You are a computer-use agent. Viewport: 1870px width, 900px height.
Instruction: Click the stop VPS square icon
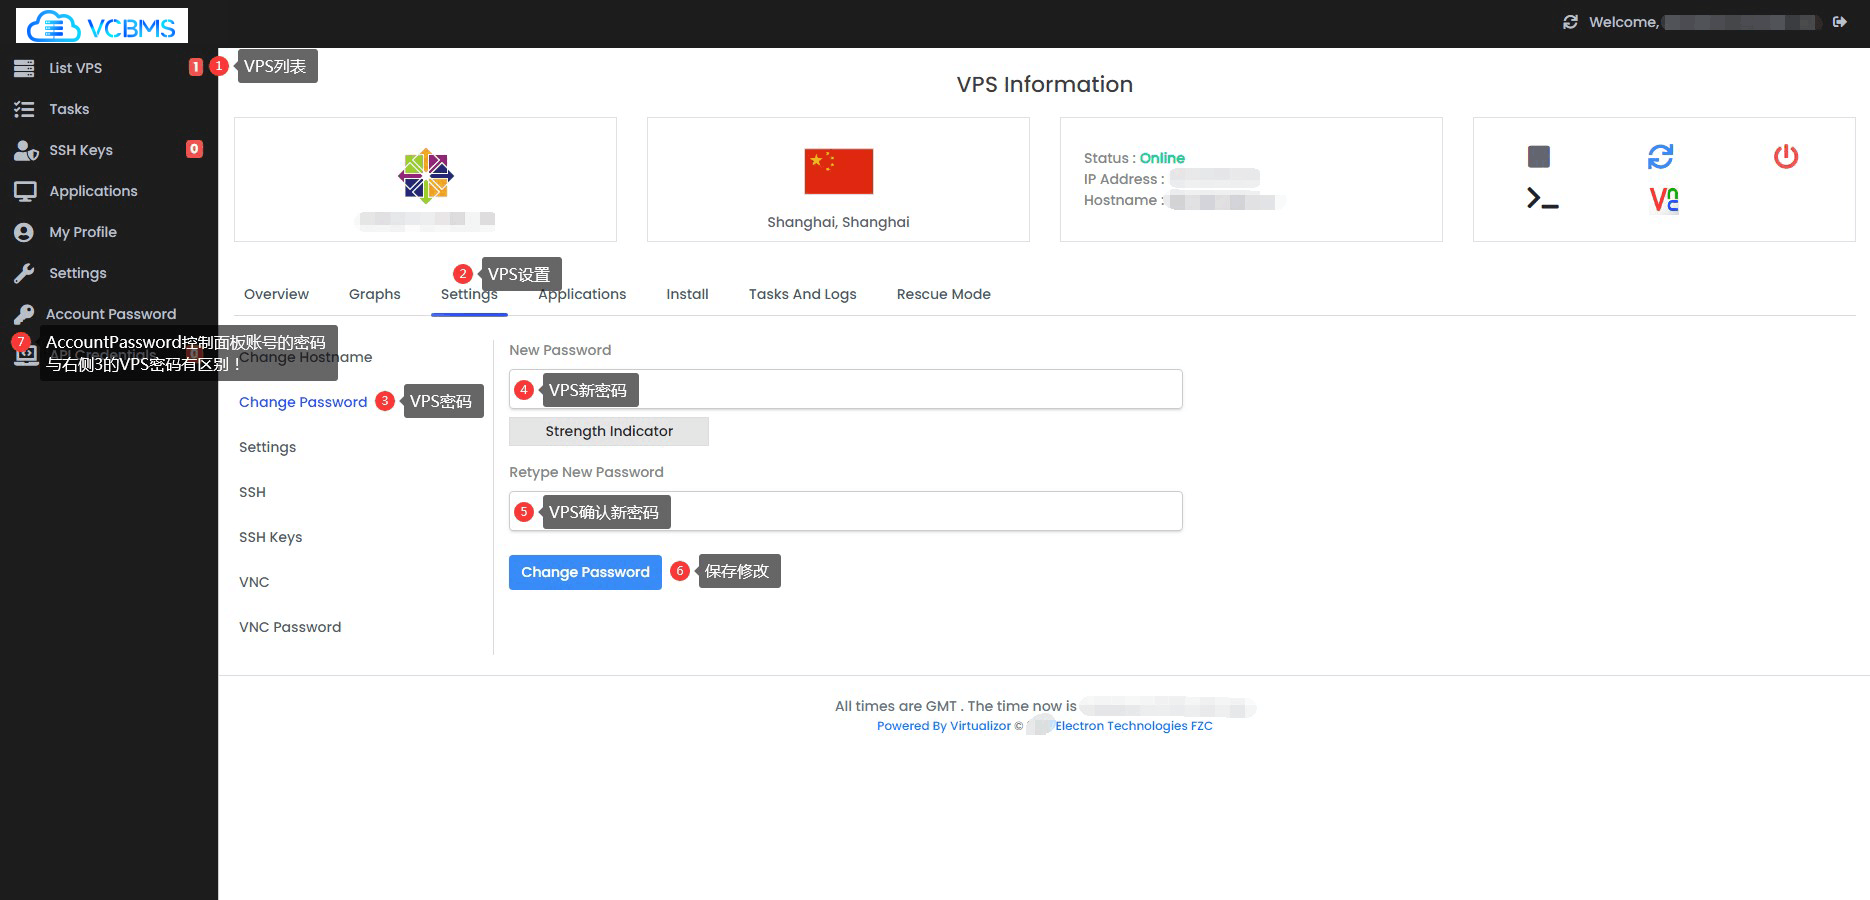[x=1539, y=156]
